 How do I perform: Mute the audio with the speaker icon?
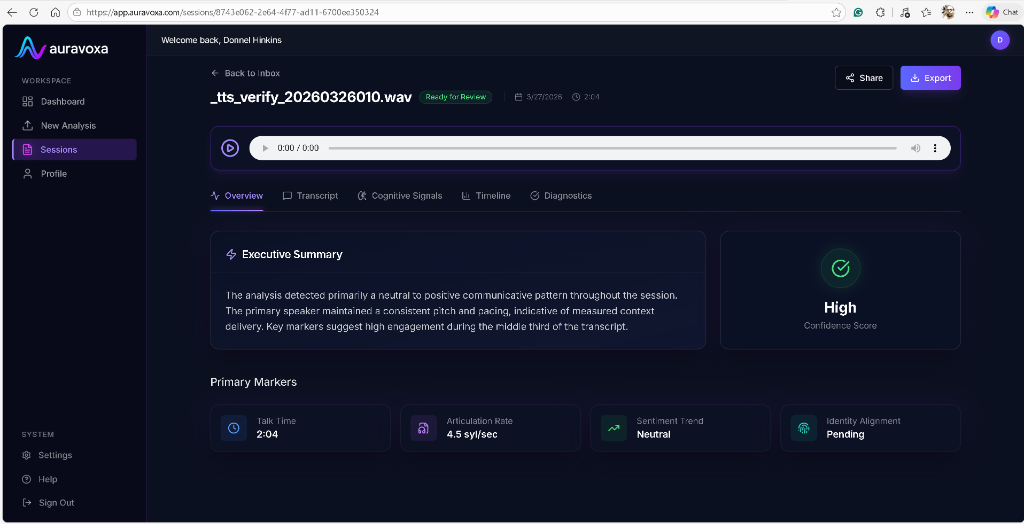[916, 148]
